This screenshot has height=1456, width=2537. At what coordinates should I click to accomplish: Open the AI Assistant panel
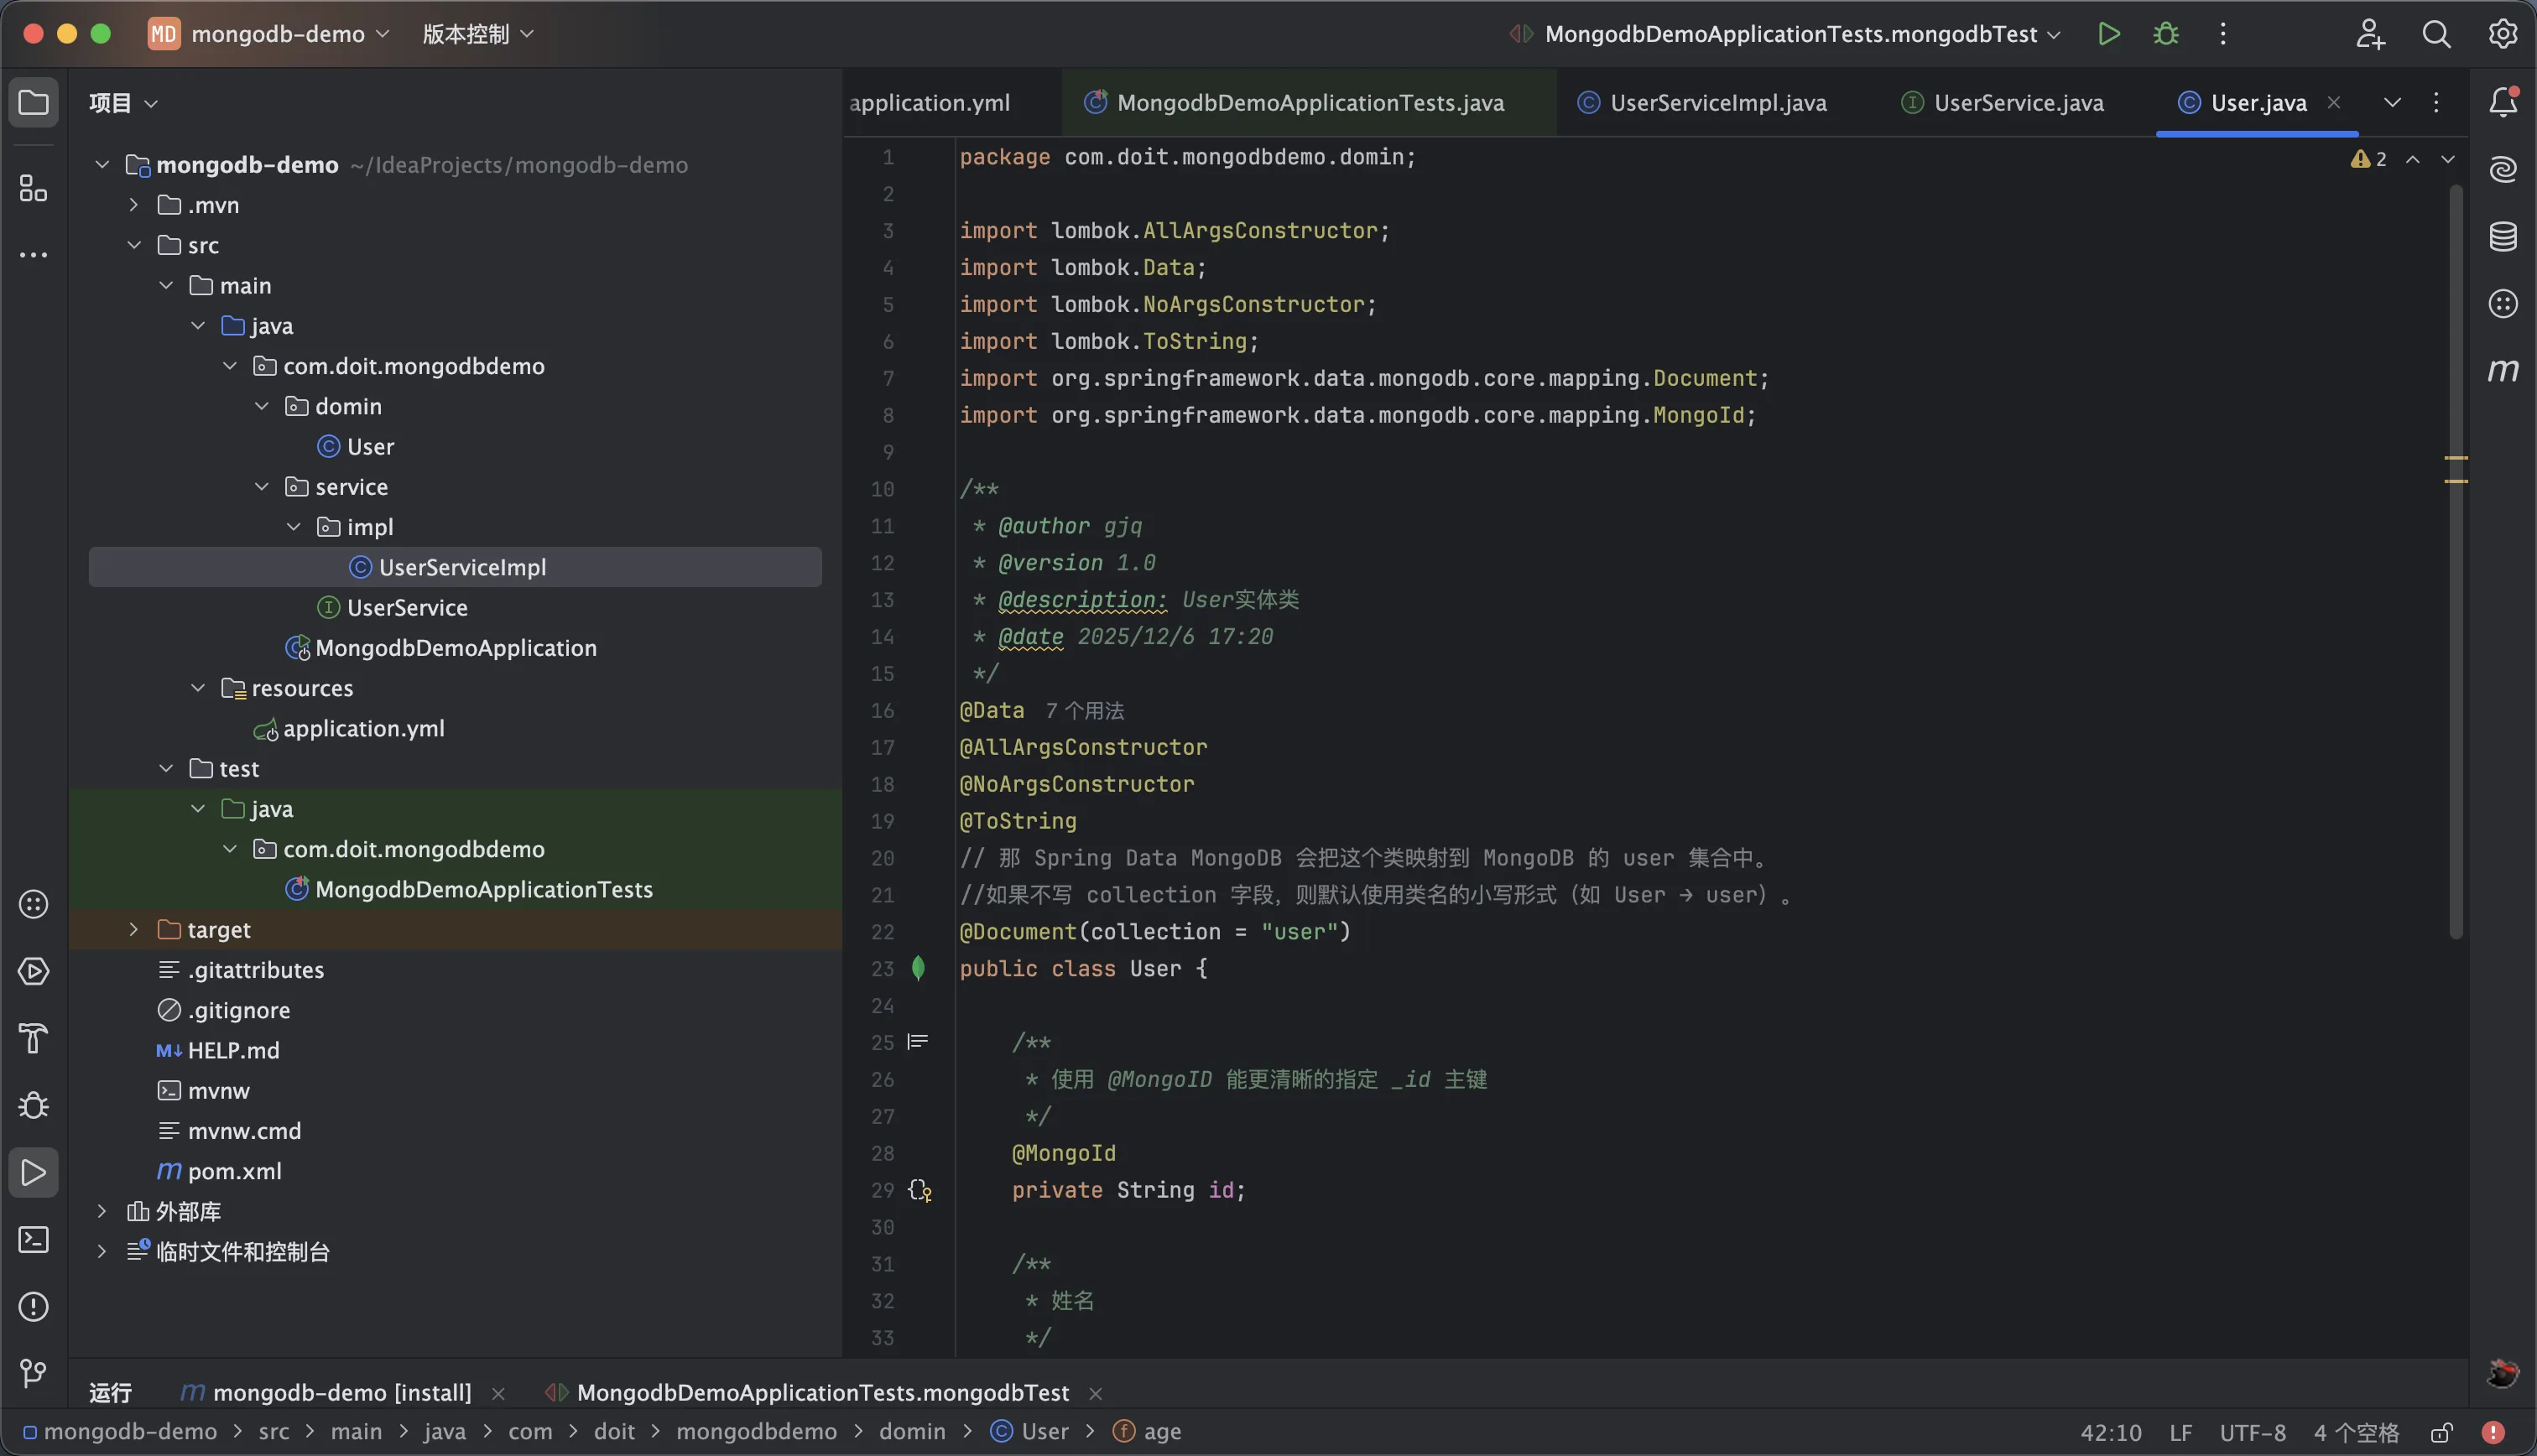(x=2503, y=168)
